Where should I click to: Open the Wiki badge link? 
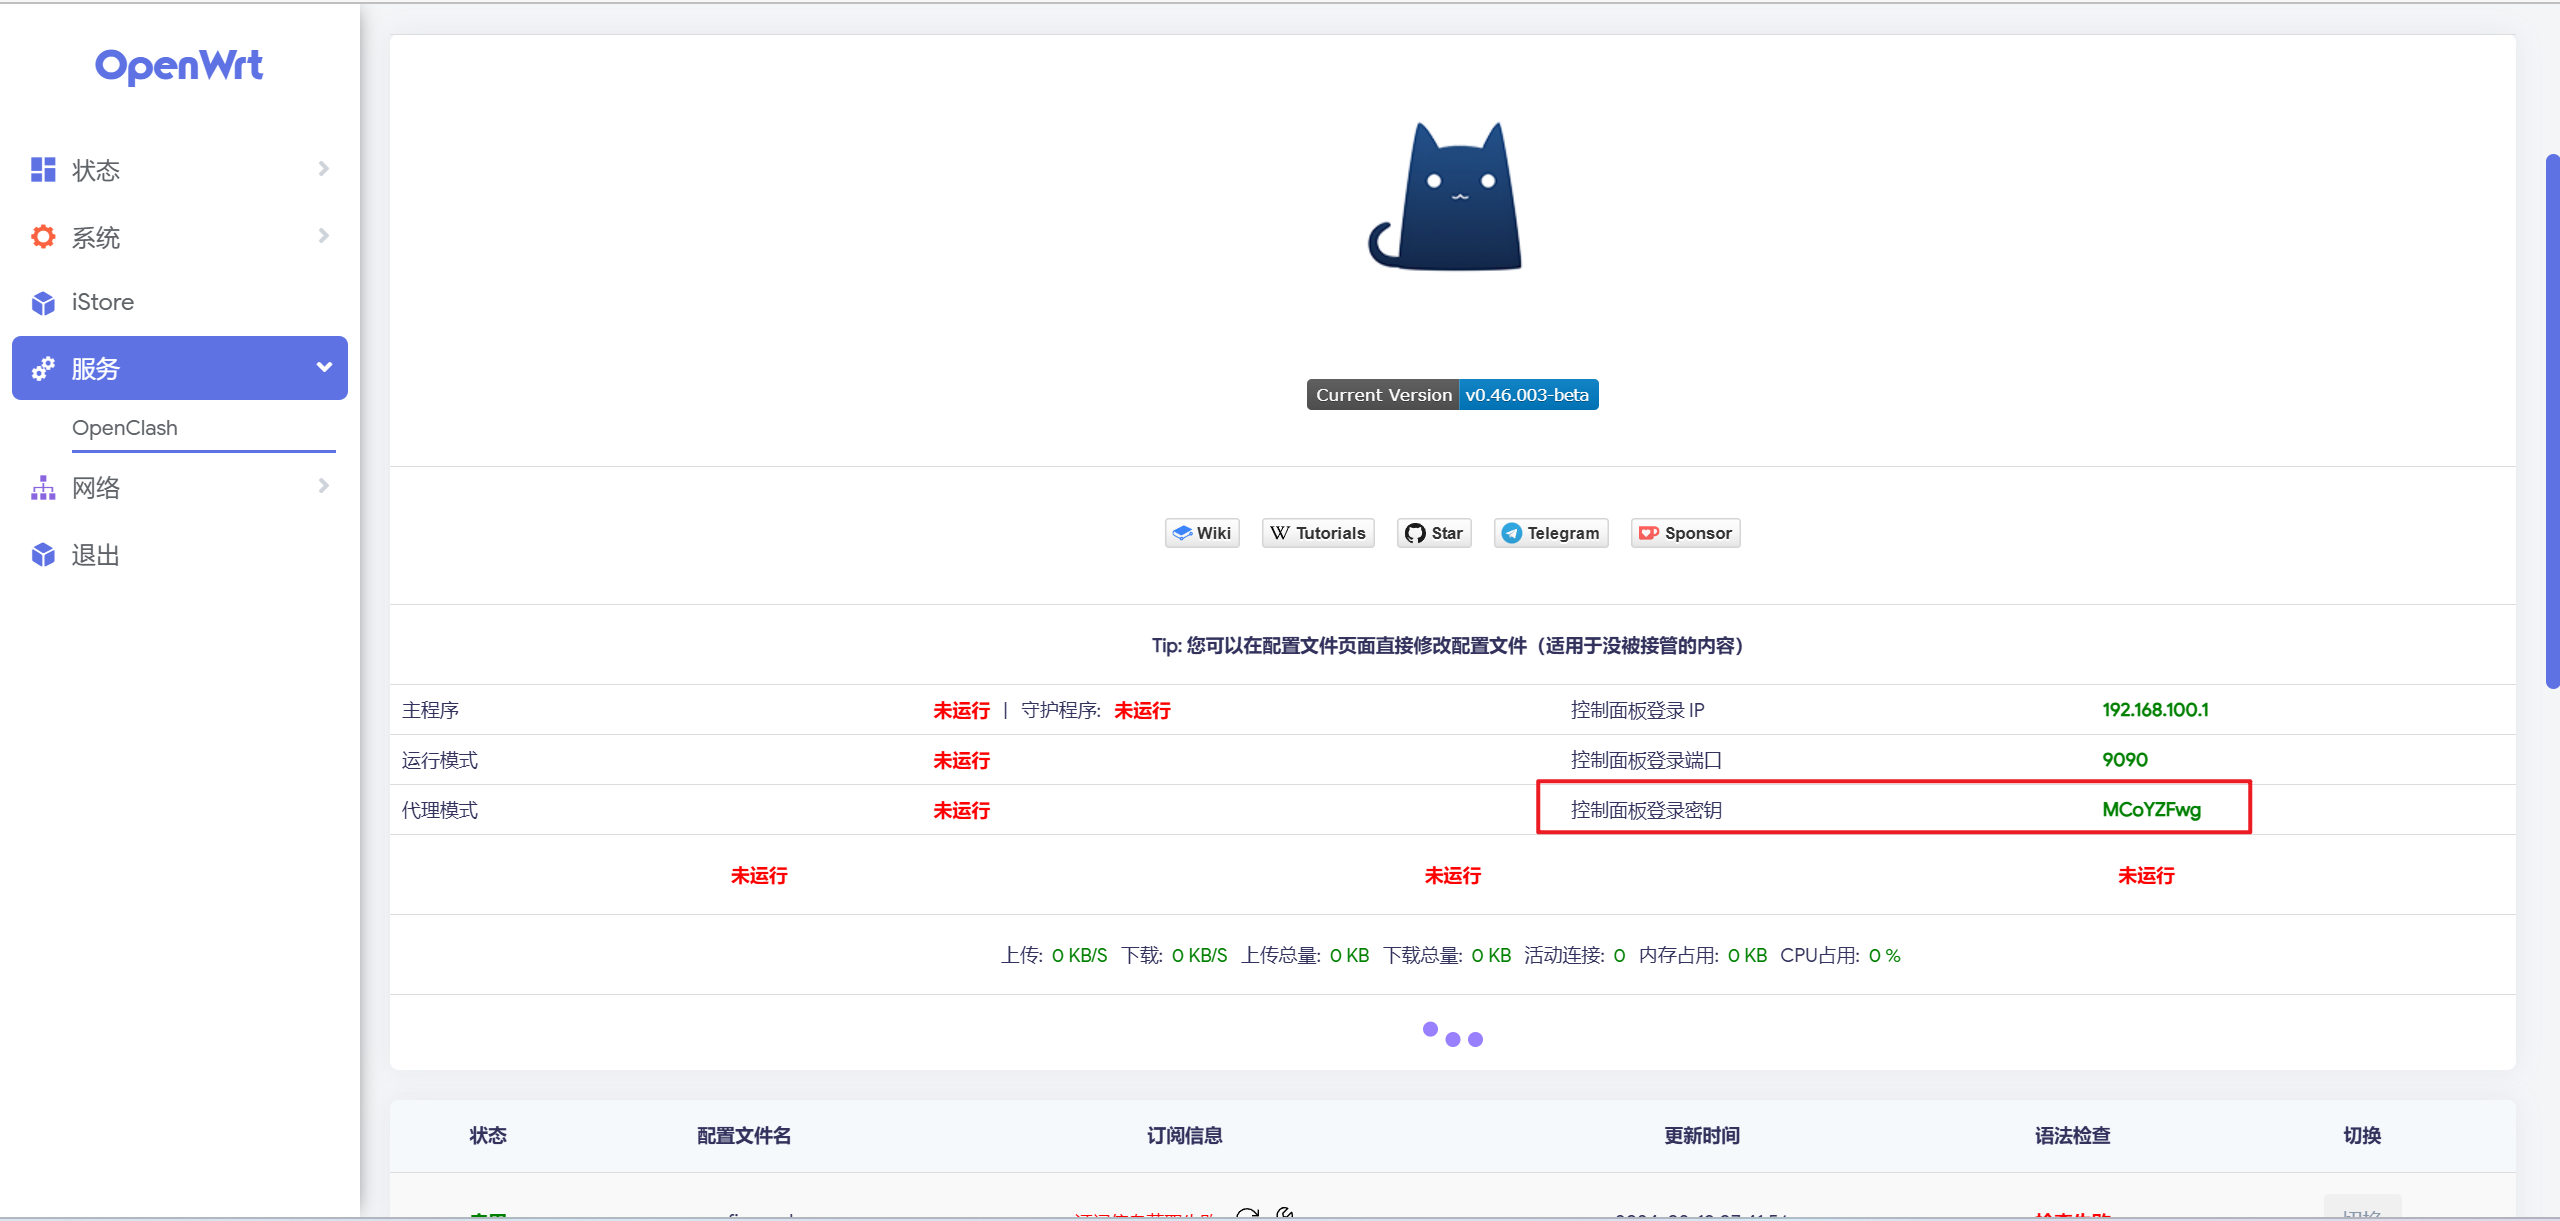(x=1202, y=533)
